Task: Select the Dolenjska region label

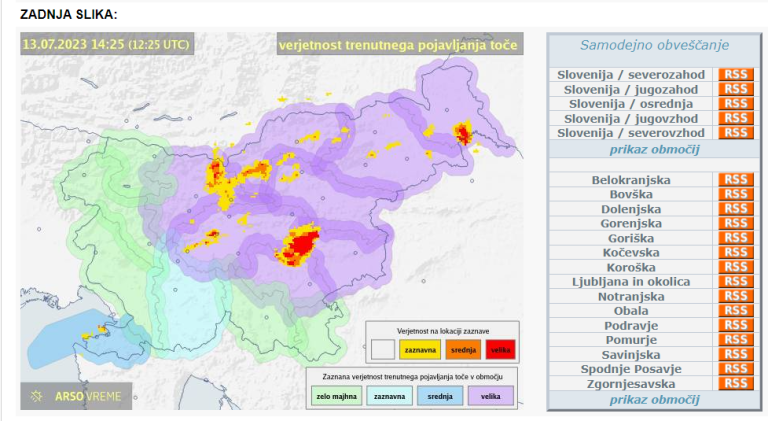Action: click(631, 209)
